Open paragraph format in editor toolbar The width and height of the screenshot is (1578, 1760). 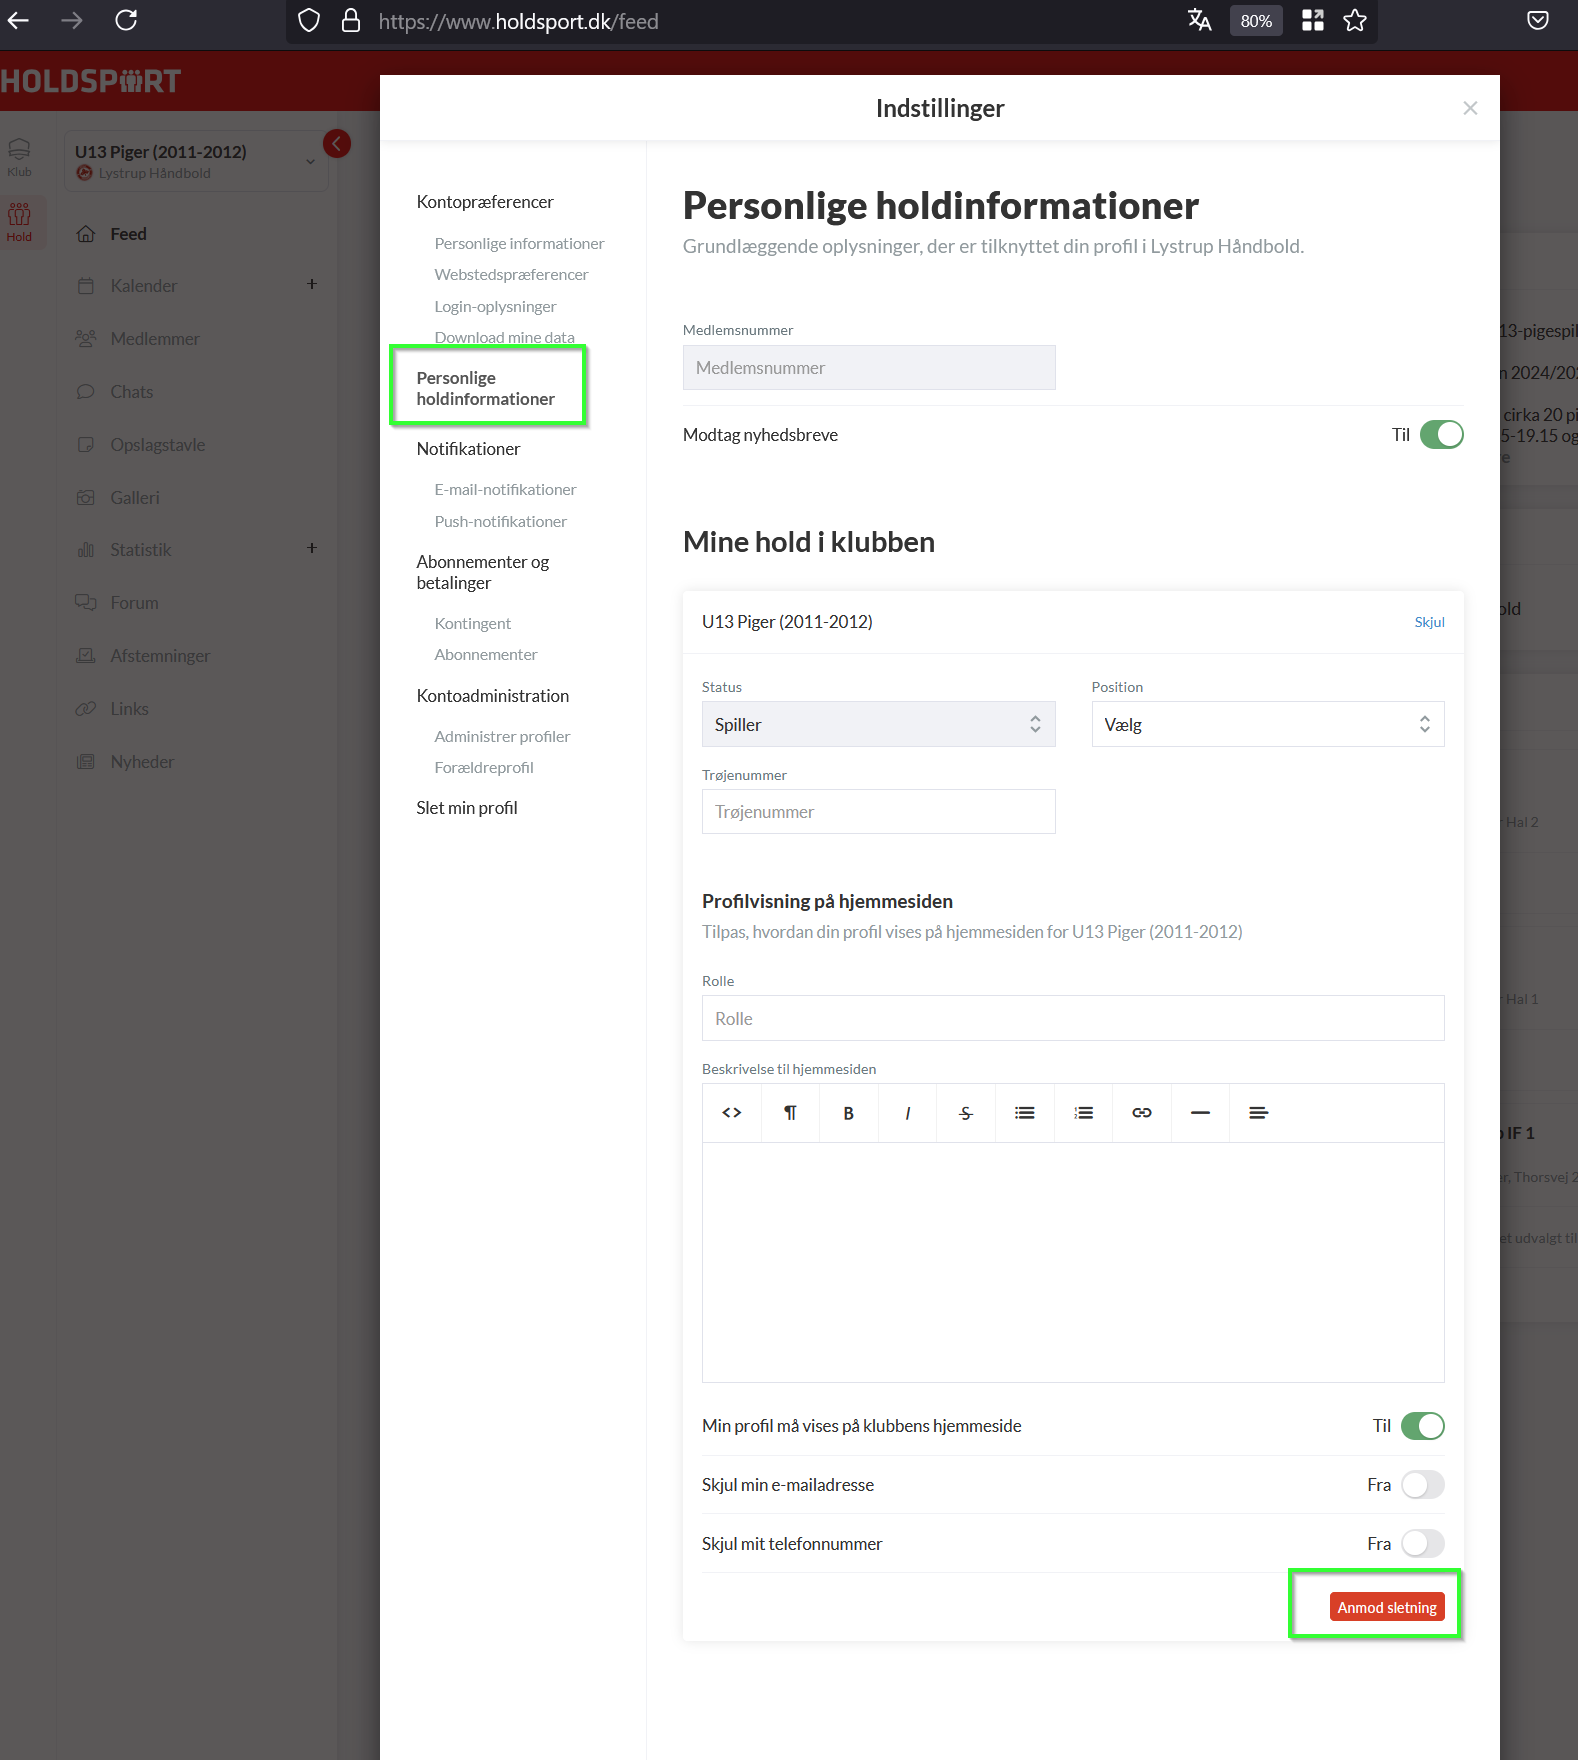click(790, 1113)
